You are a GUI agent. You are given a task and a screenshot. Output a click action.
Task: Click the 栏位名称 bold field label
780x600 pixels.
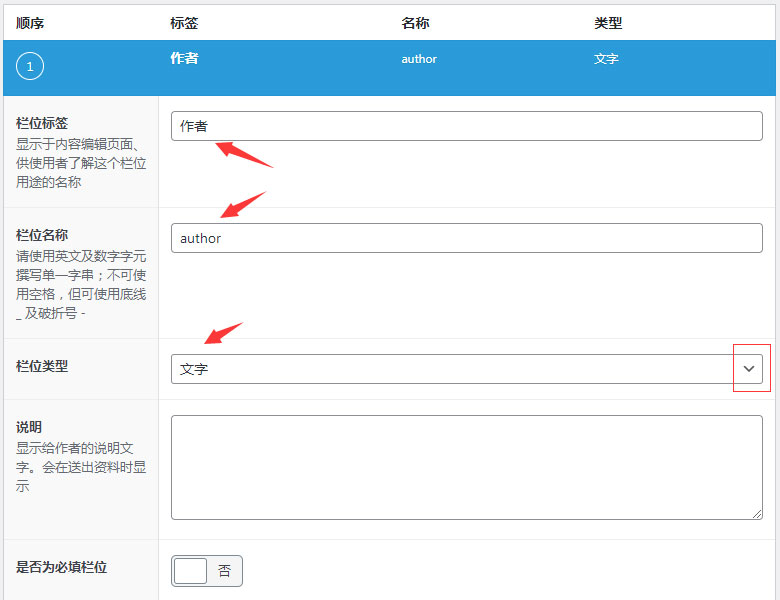[x=42, y=235]
